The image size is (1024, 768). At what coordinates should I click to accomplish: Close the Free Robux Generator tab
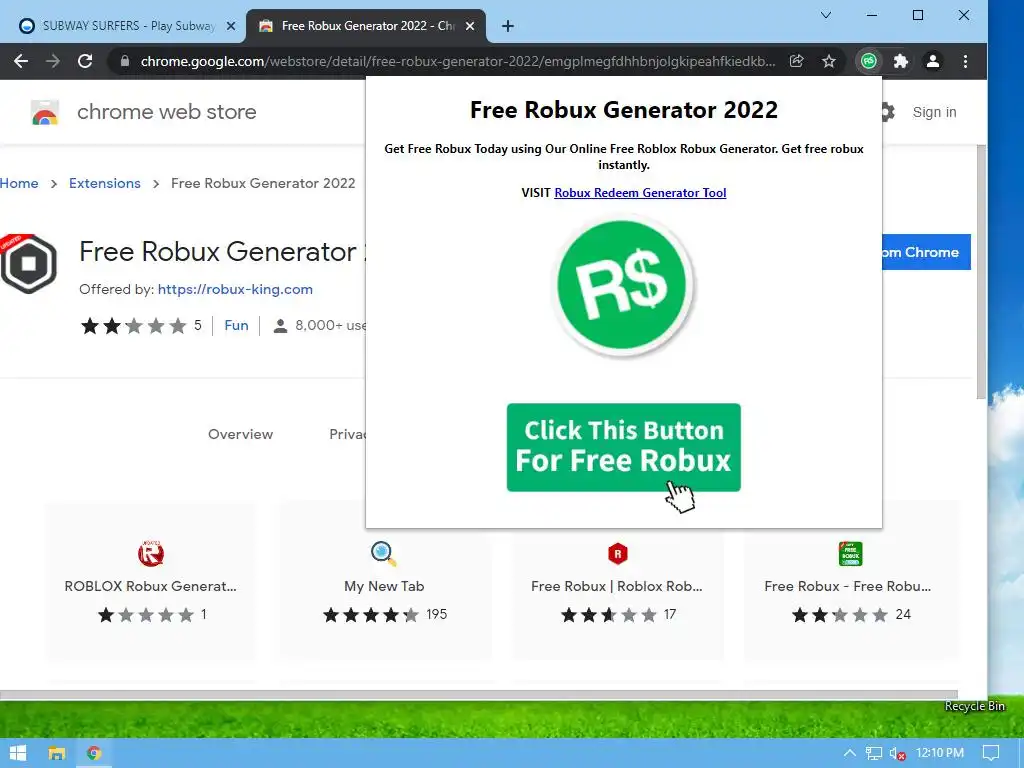coord(470,26)
